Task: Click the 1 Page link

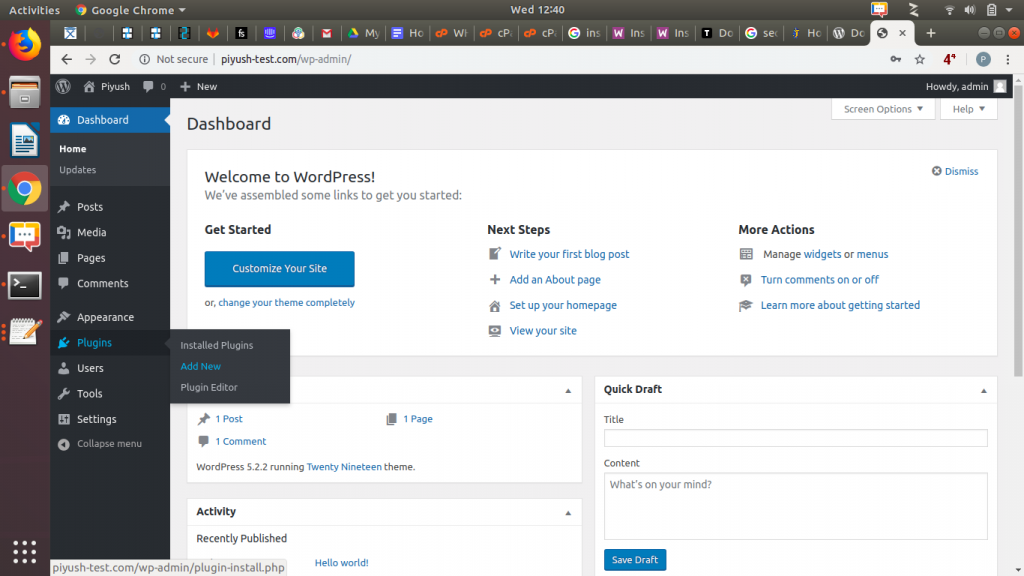Action: [418, 419]
